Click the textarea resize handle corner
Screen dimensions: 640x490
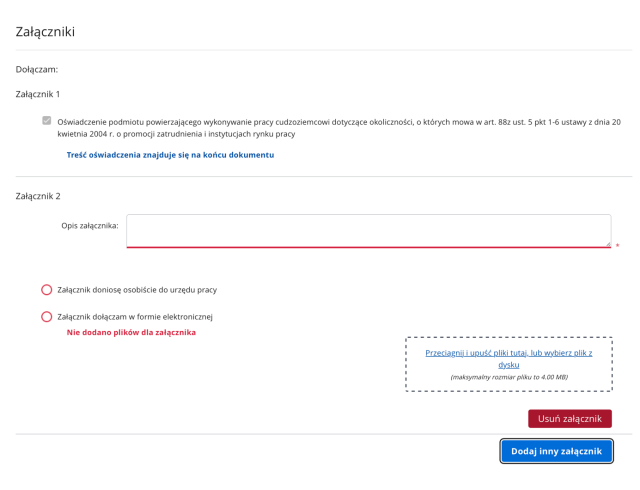tap(607, 242)
